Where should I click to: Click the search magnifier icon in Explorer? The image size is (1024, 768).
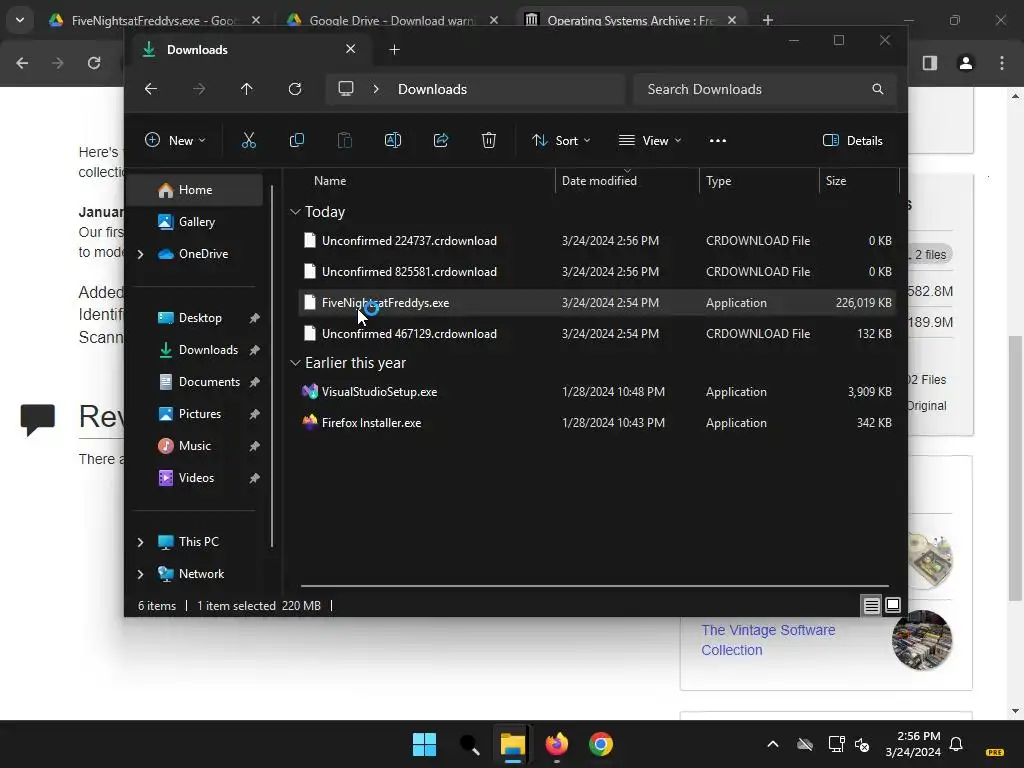coord(878,89)
